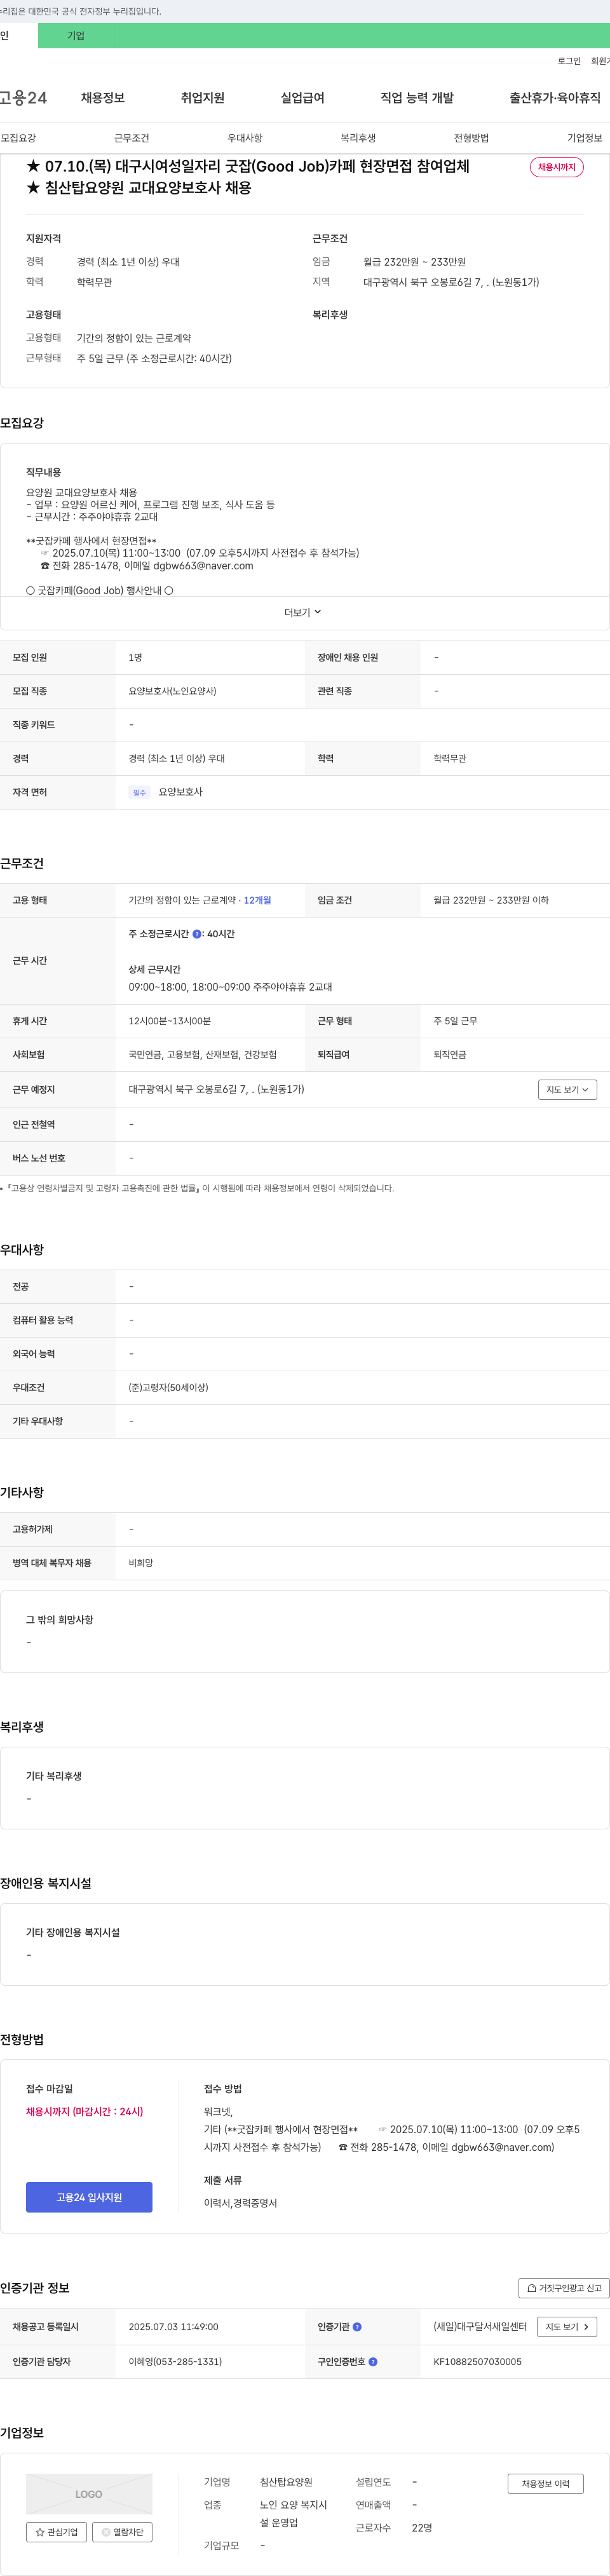Viewport: 610px width, 2576px height.
Task: Click '(준)고령자(50세이상)' 우대조건 value
Action: coord(168,1388)
